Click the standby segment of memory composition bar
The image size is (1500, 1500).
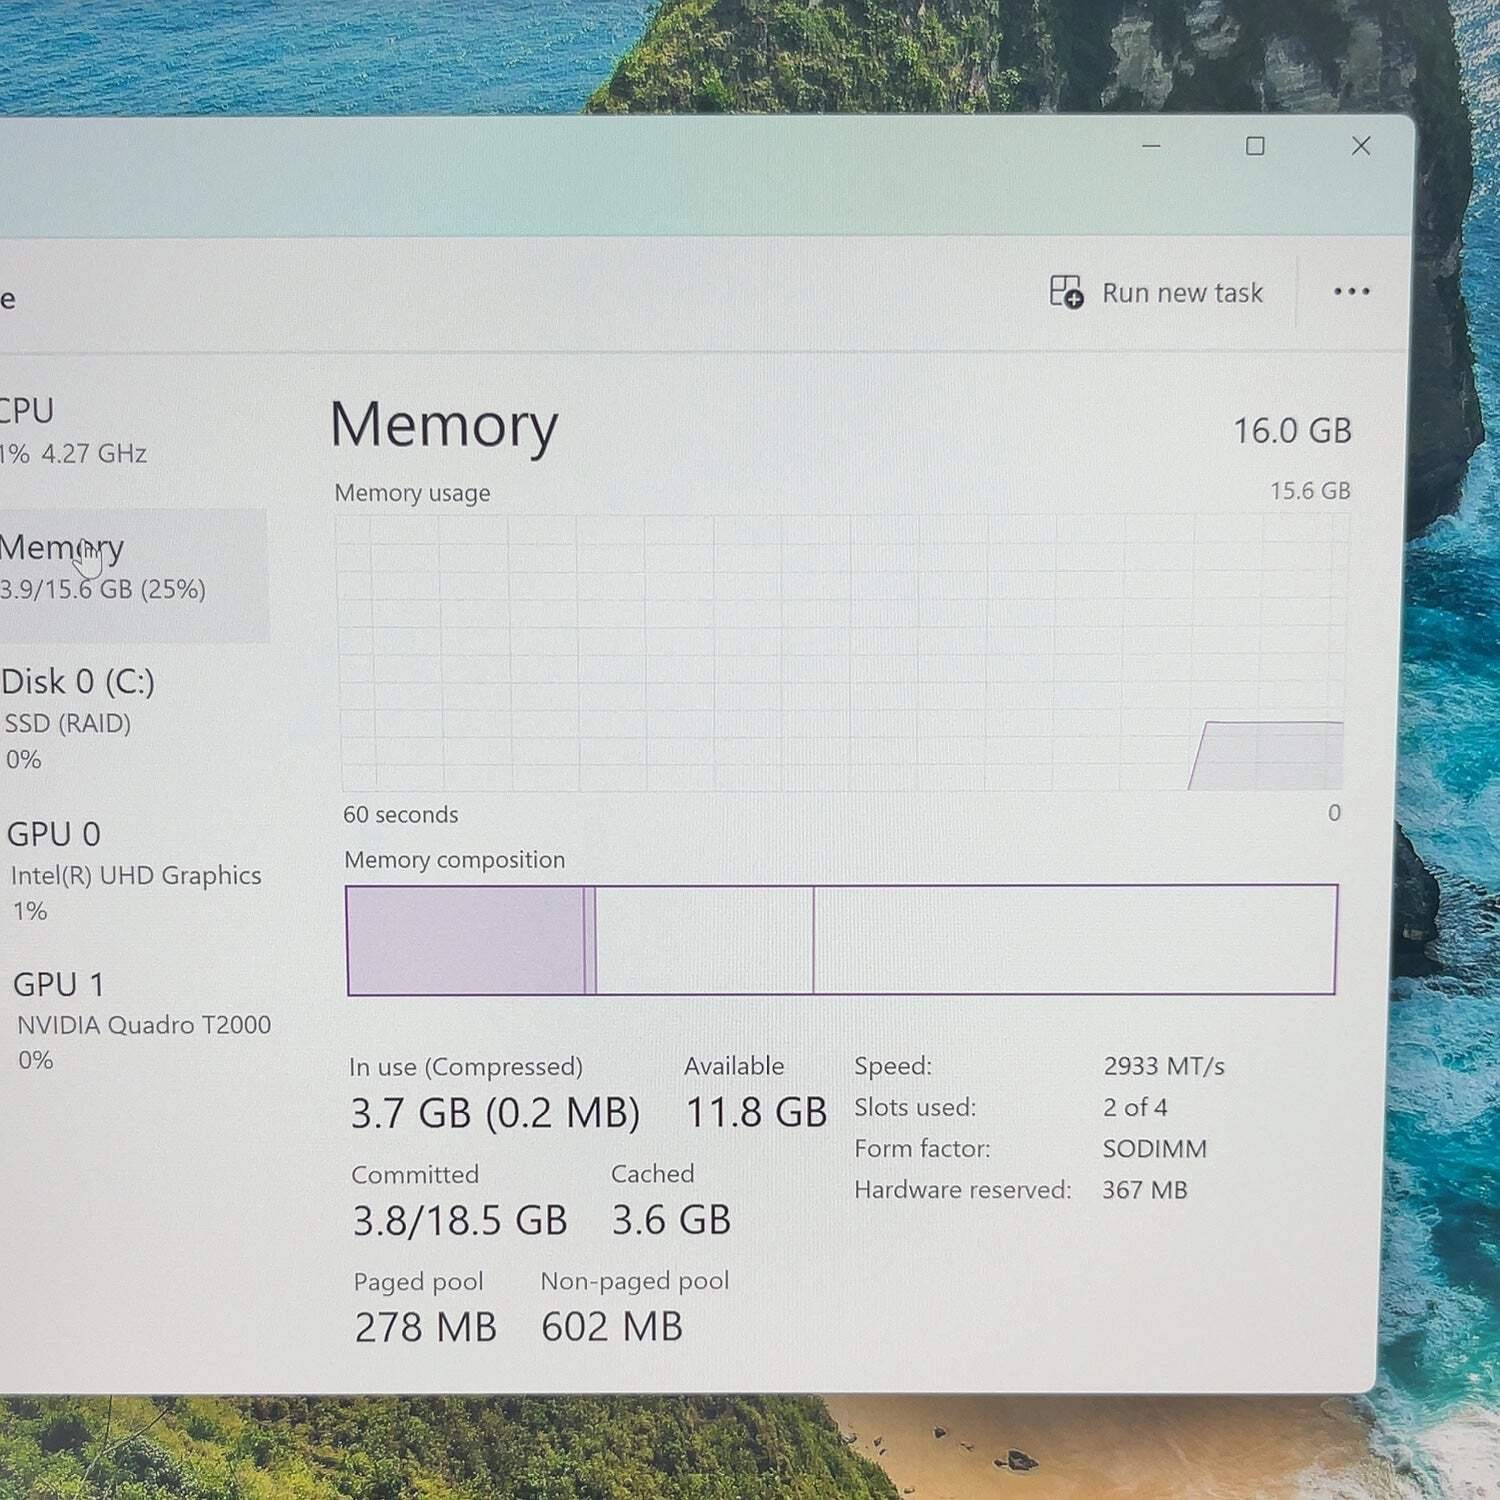coord(704,940)
